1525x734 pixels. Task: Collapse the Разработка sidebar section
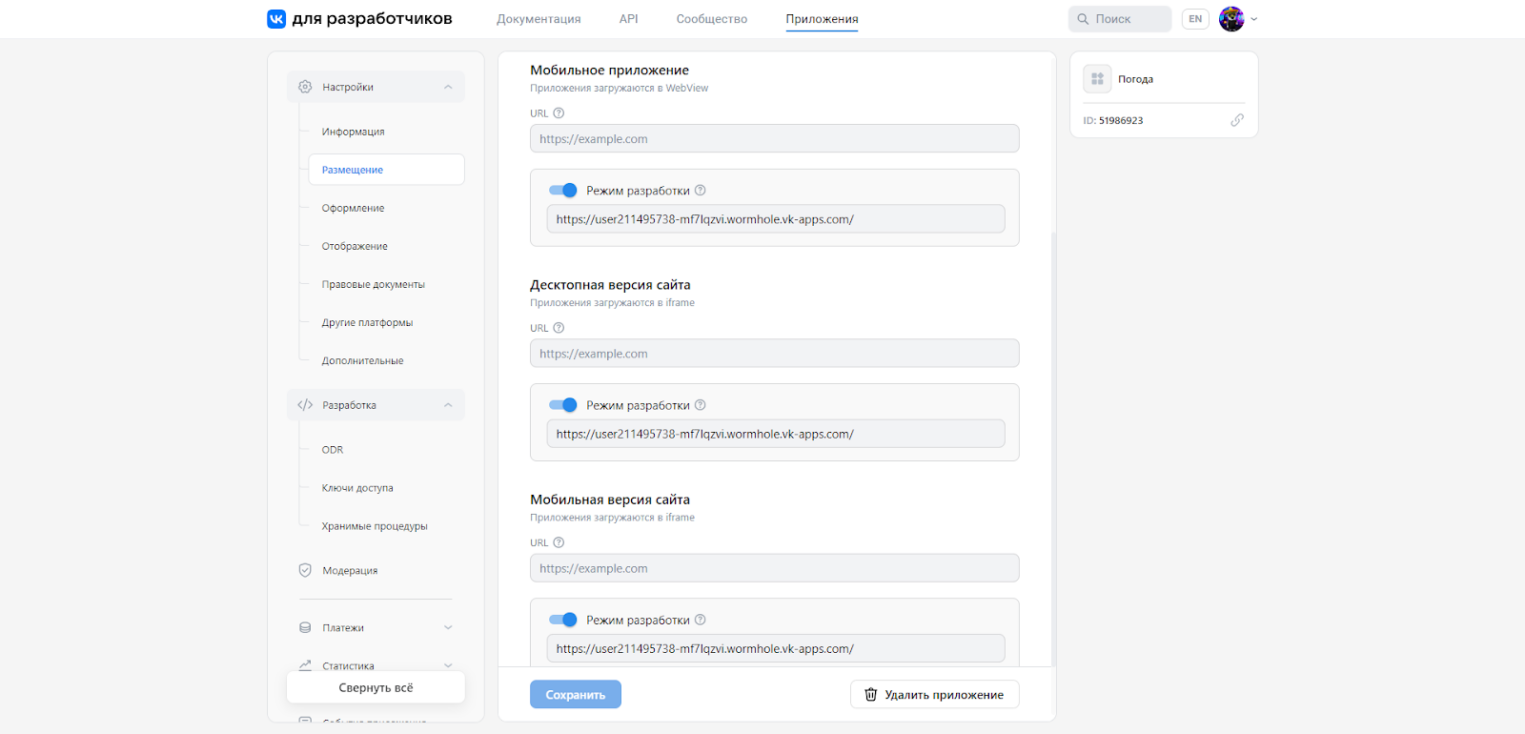tap(447, 405)
